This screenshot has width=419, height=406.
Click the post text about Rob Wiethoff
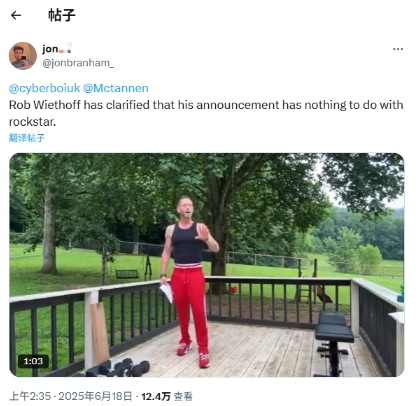point(206,113)
